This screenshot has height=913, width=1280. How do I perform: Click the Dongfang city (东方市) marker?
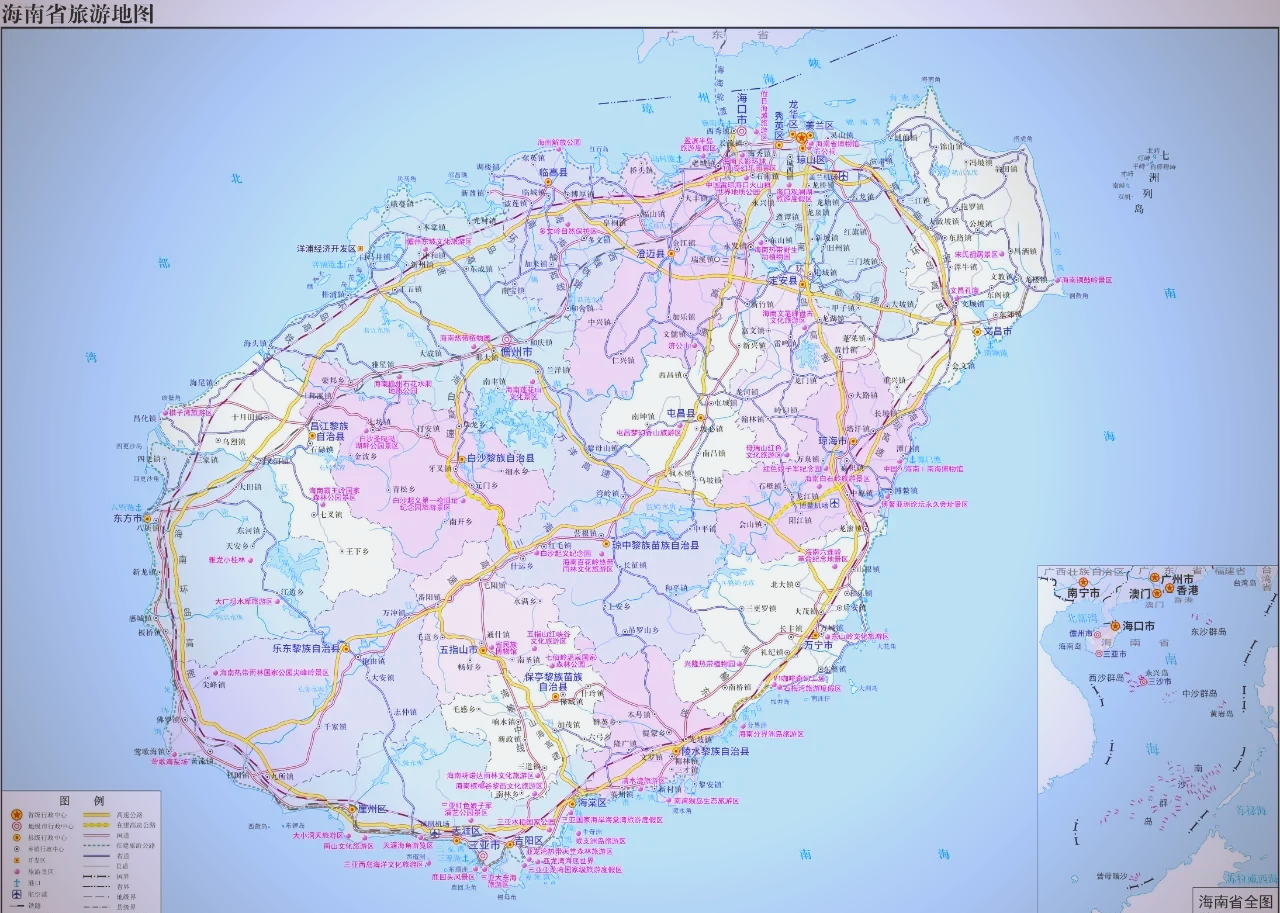148,519
